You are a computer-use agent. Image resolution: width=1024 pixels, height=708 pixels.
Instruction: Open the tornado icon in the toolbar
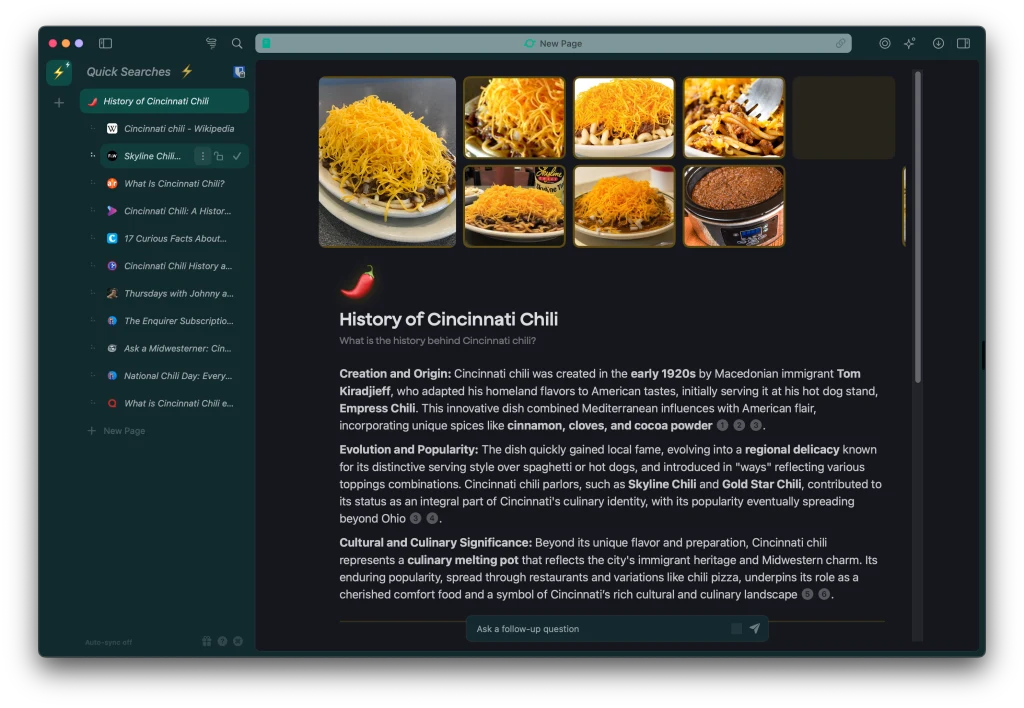point(211,44)
